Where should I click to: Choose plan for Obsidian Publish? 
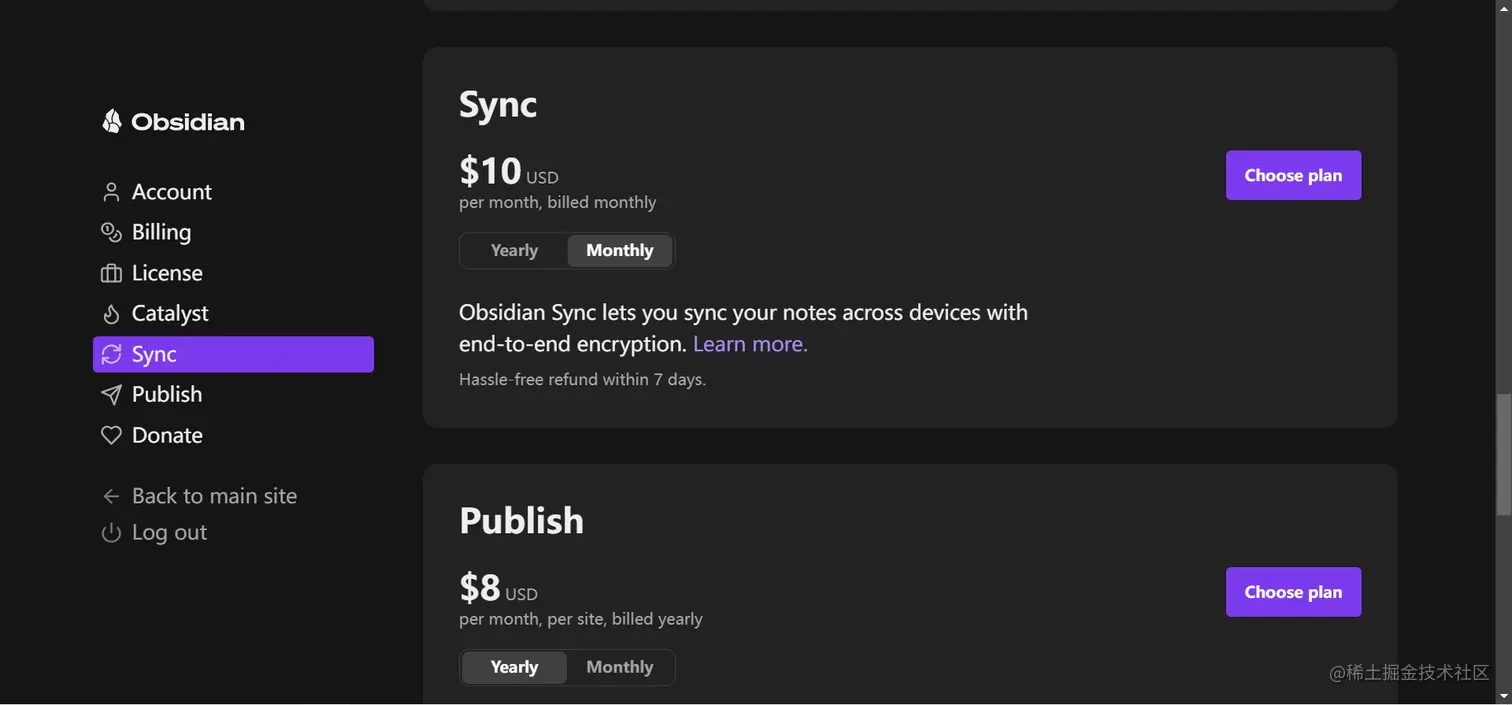click(1293, 592)
